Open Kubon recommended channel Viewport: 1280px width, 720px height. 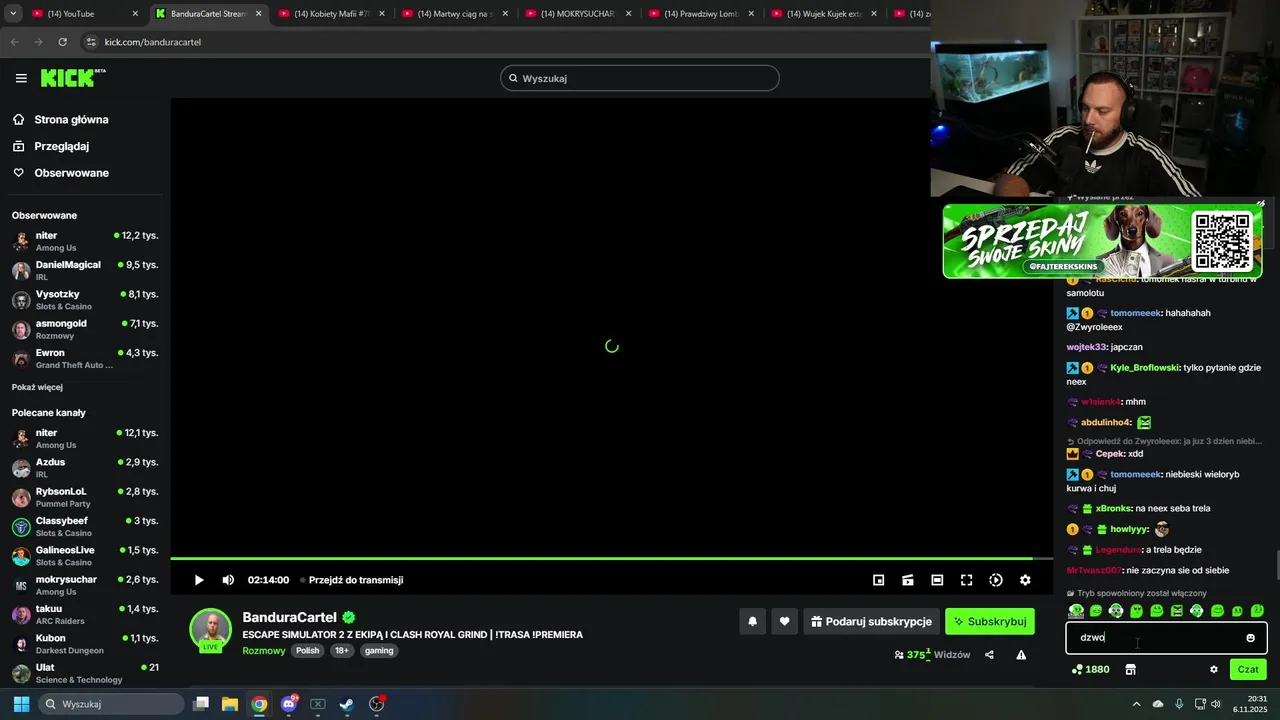point(85,643)
